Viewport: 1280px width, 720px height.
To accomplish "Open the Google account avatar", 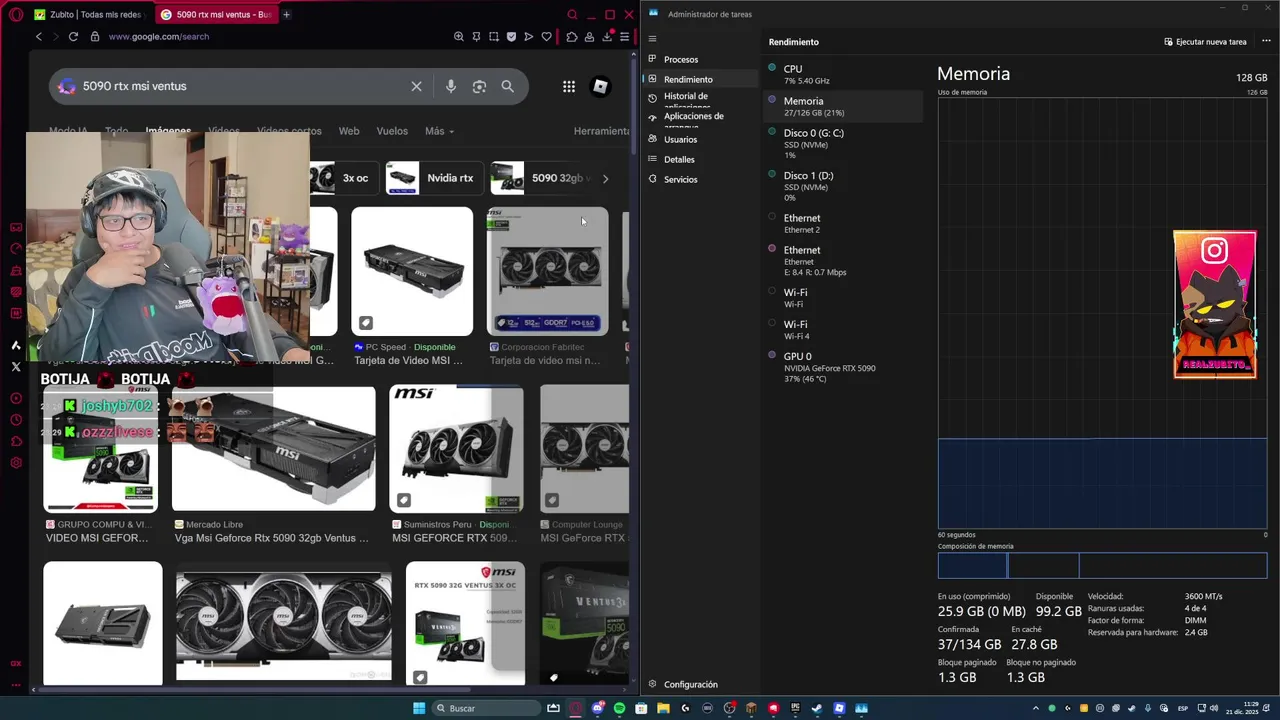I will [600, 86].
